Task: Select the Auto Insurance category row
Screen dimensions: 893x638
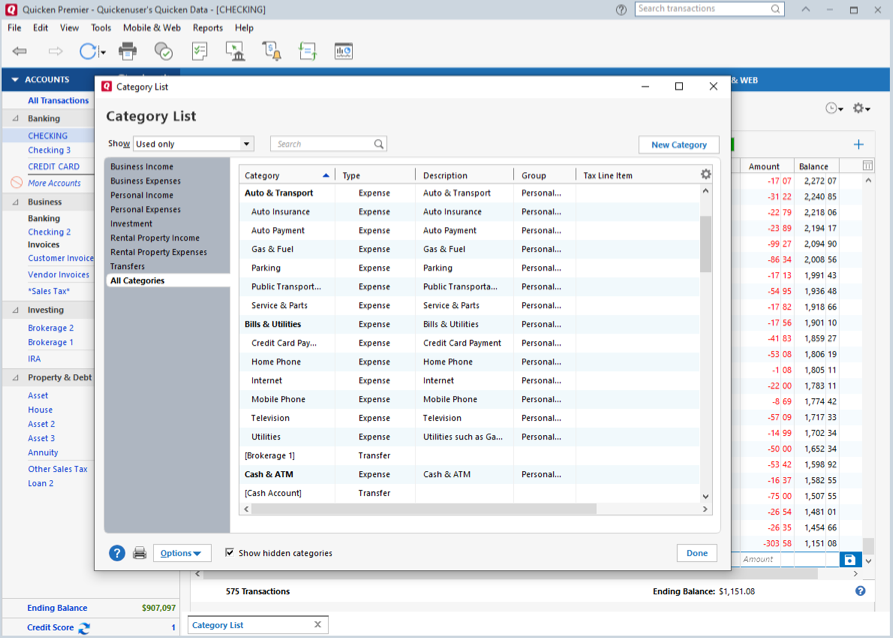Action: click(469, 212)
